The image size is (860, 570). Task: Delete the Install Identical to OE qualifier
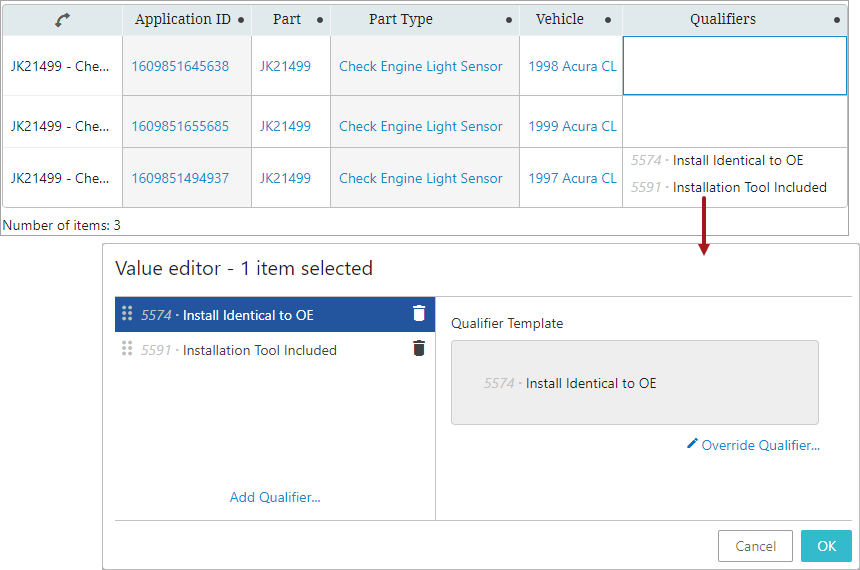tap(419, 314)
